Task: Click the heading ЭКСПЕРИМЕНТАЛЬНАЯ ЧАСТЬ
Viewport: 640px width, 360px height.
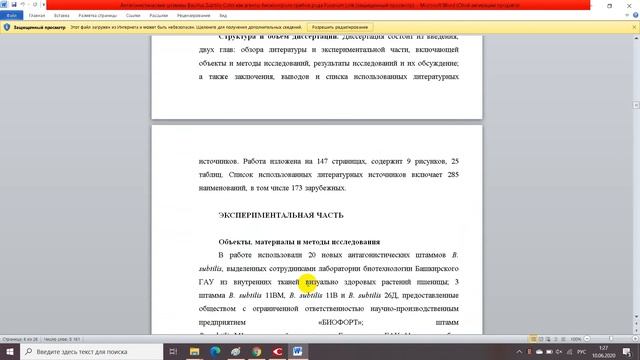Action: 281,215
